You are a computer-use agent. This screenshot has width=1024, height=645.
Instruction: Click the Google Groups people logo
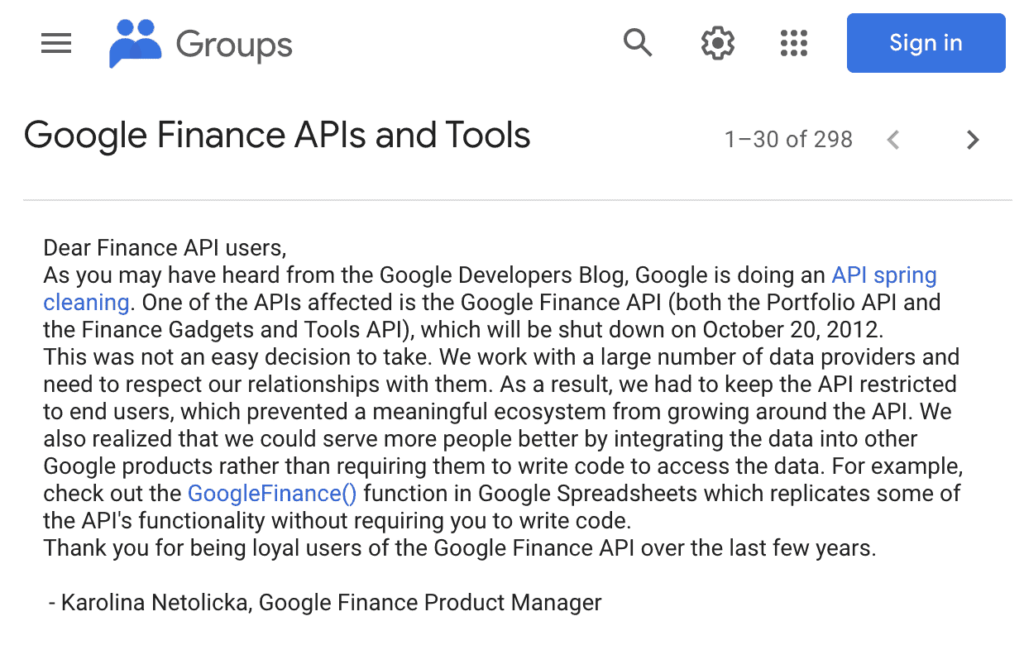[135, 43]
